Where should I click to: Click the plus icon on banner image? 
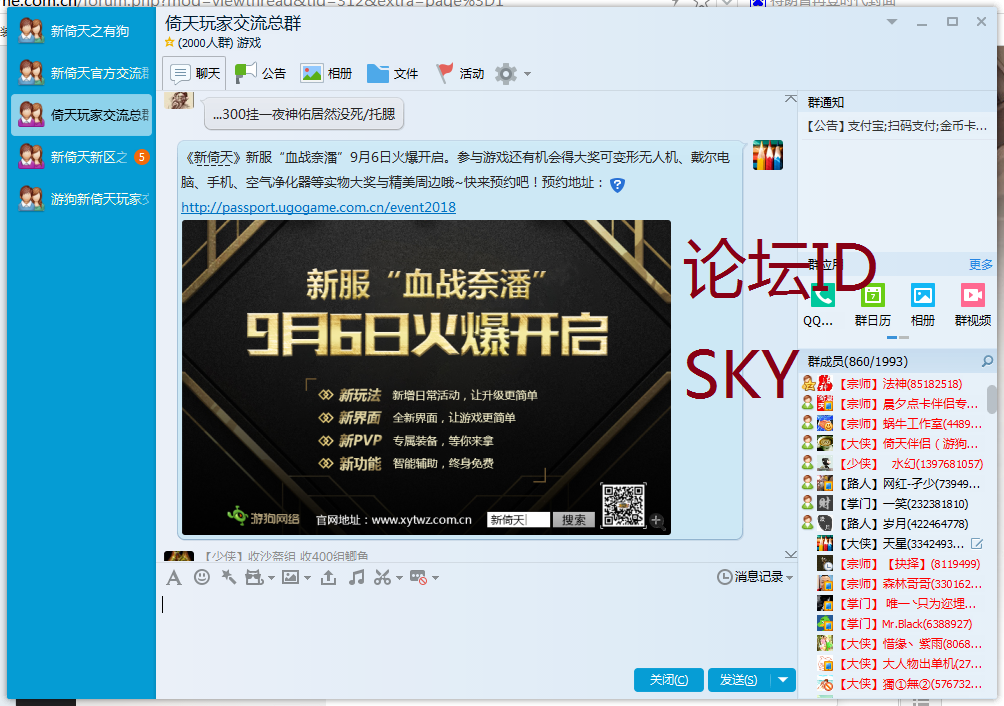click(656, 520)
